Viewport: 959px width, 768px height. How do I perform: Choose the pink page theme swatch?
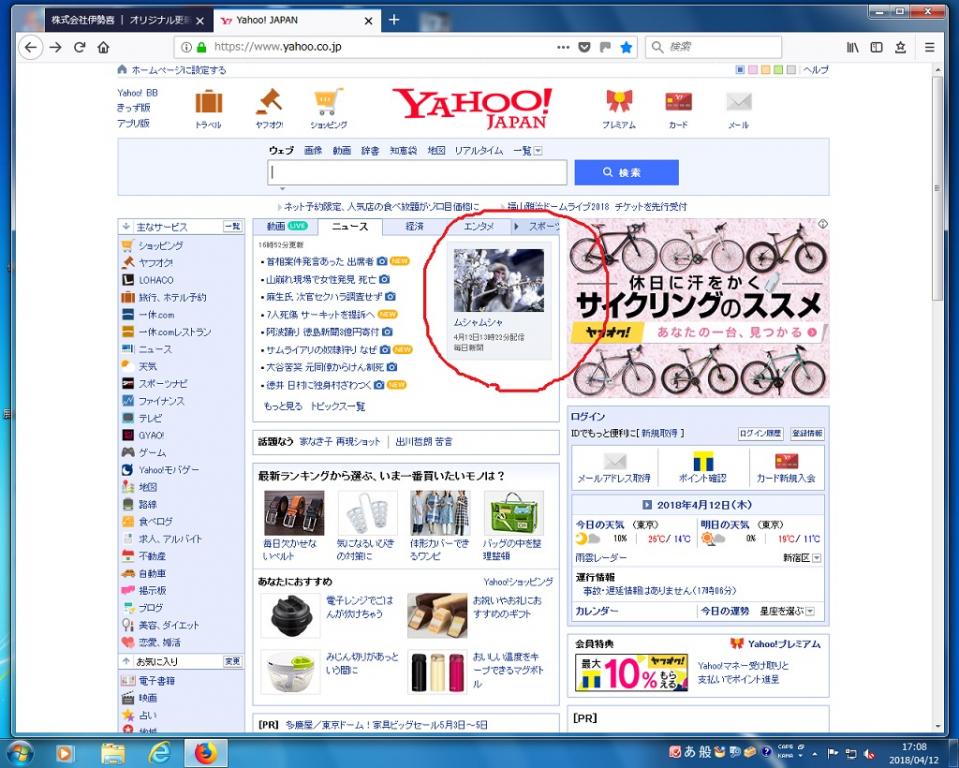tap(753, 70)
